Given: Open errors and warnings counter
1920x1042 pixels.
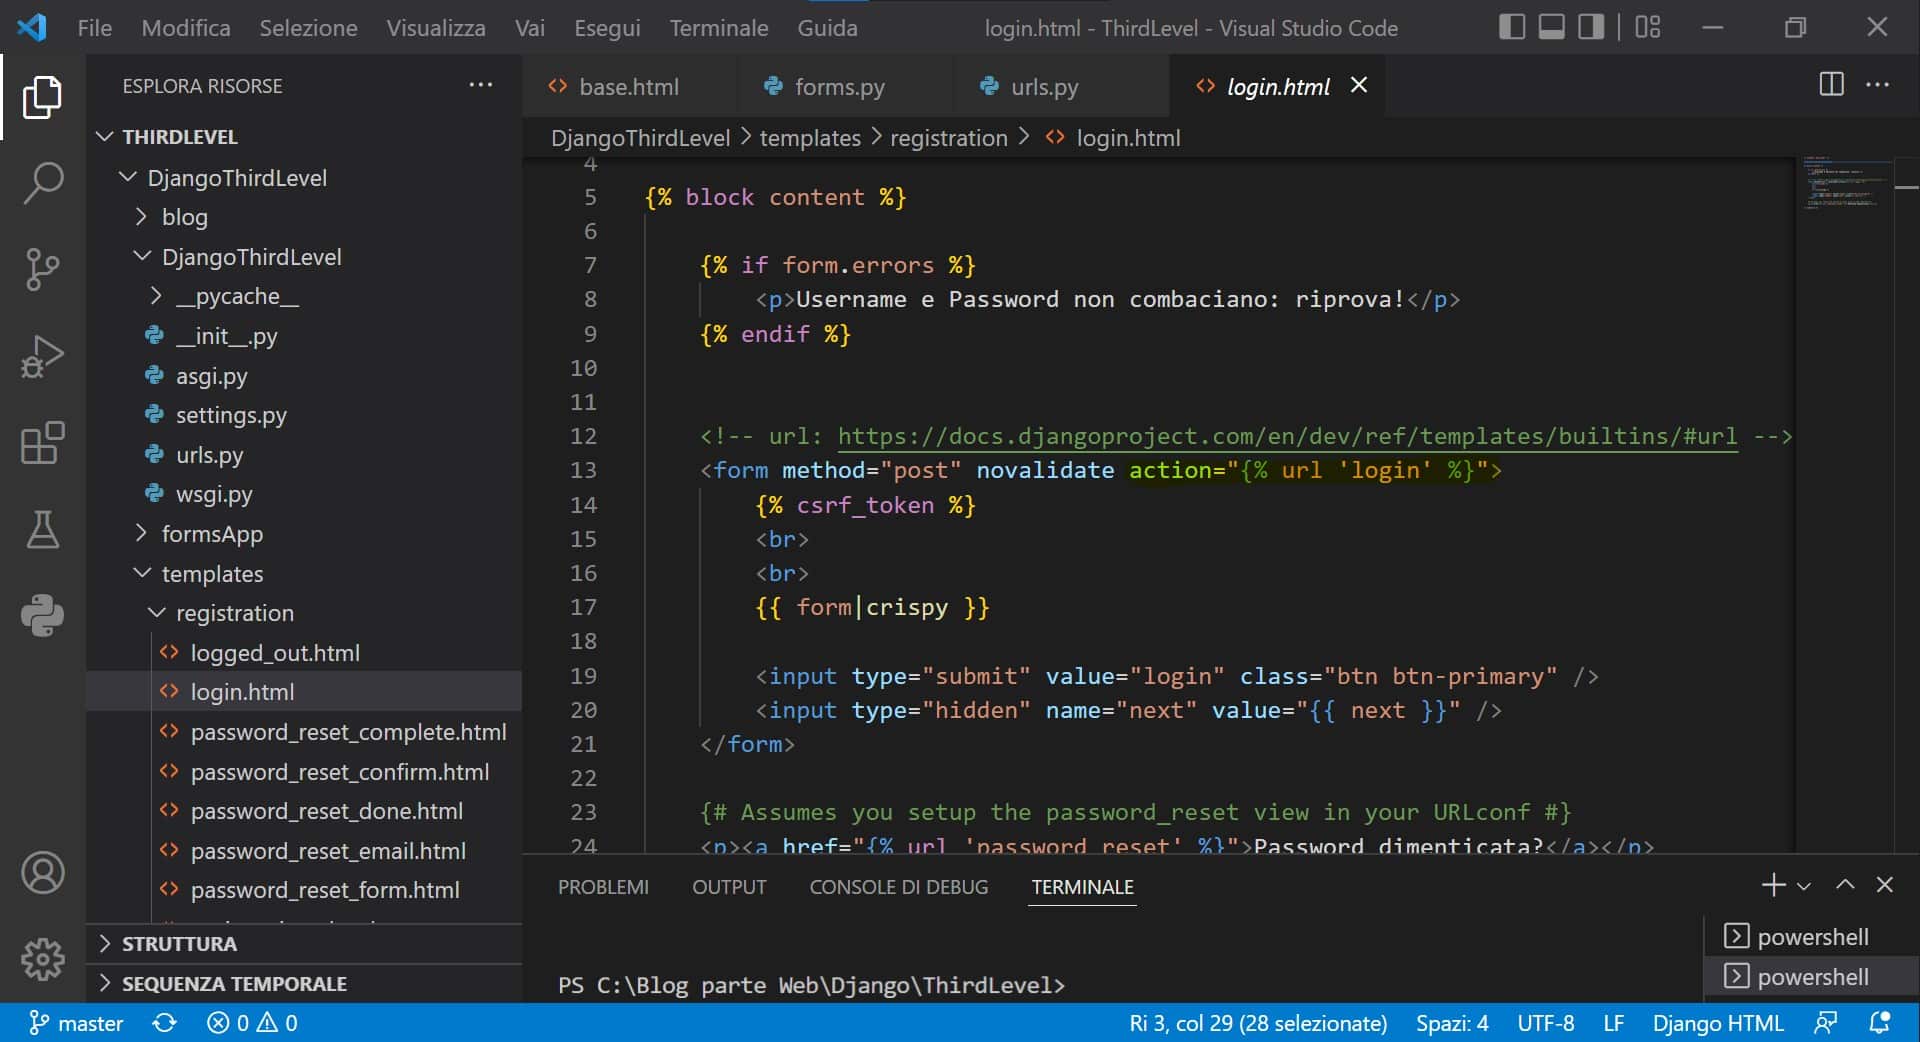Looking at the screenshot, I should coord(252,1023).
